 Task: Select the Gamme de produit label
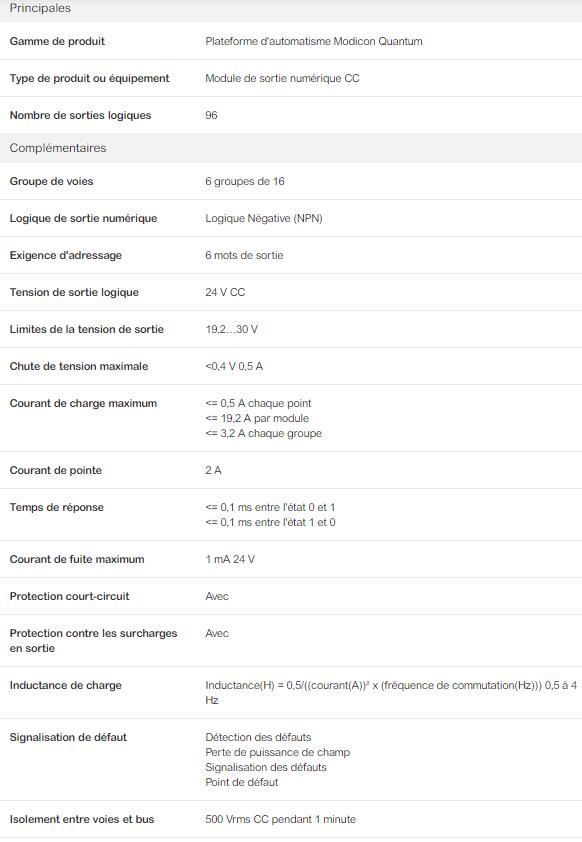click(57, 41)
